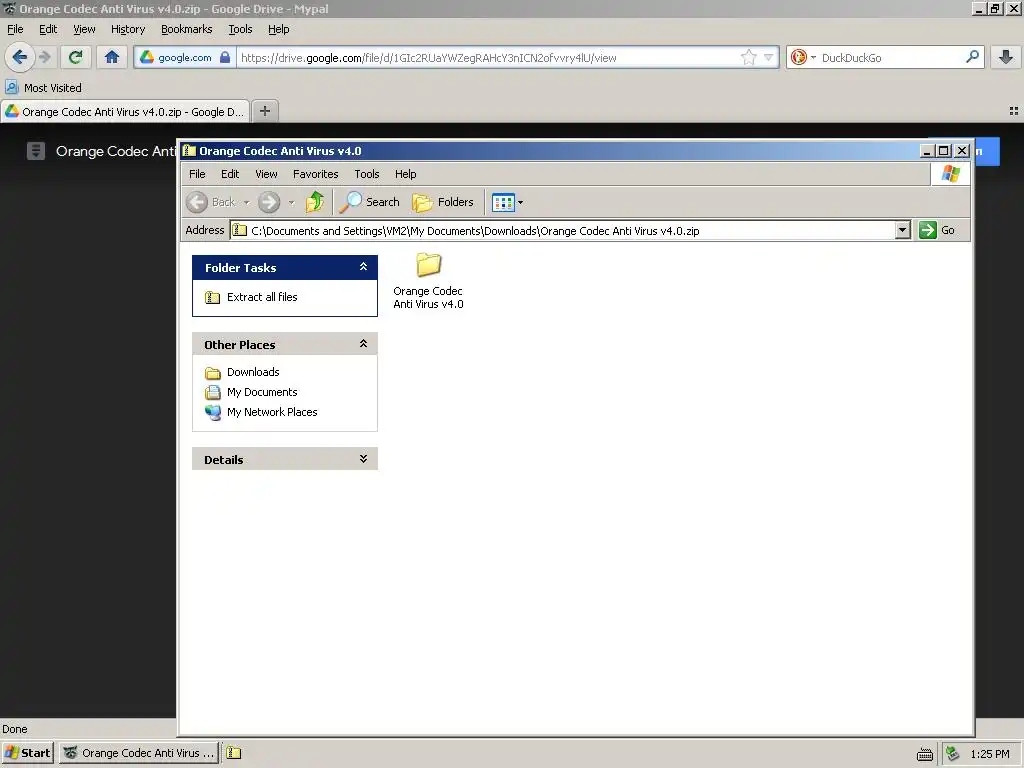The height and width of the screenshot is (768, 1024).
Task: Open Downloads under Other Places
Action: coord(242,372)
